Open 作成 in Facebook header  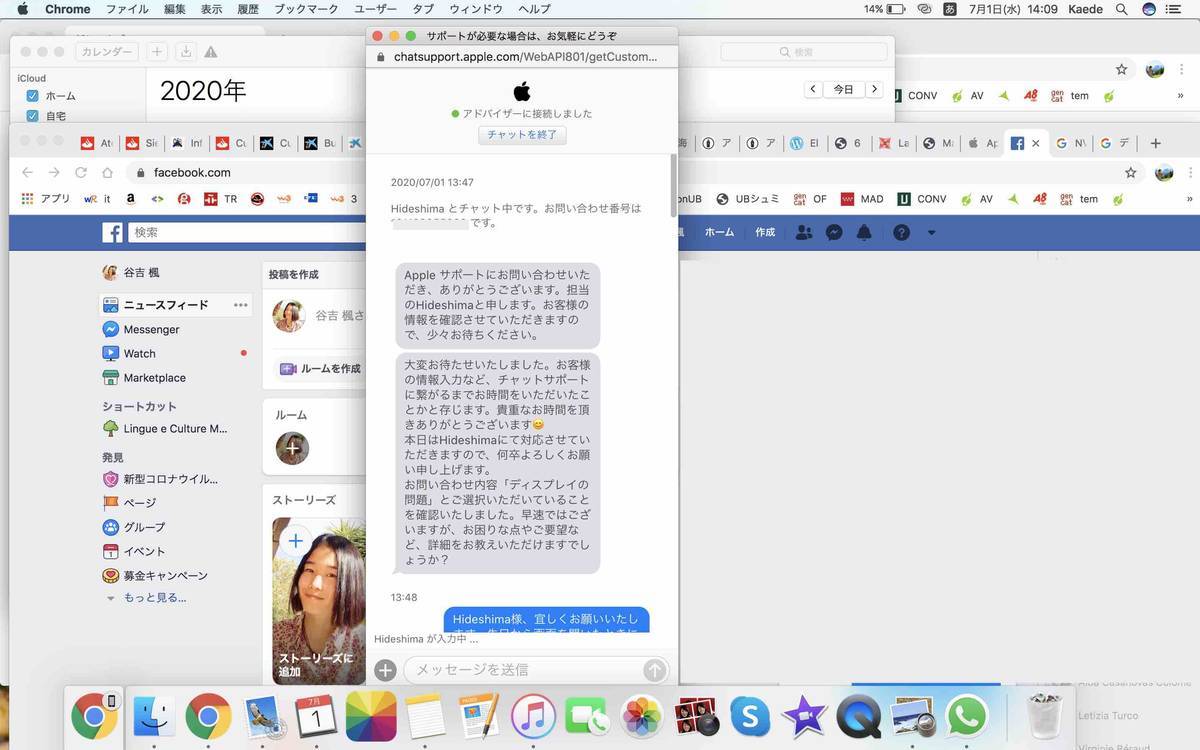tap(765, 232)
